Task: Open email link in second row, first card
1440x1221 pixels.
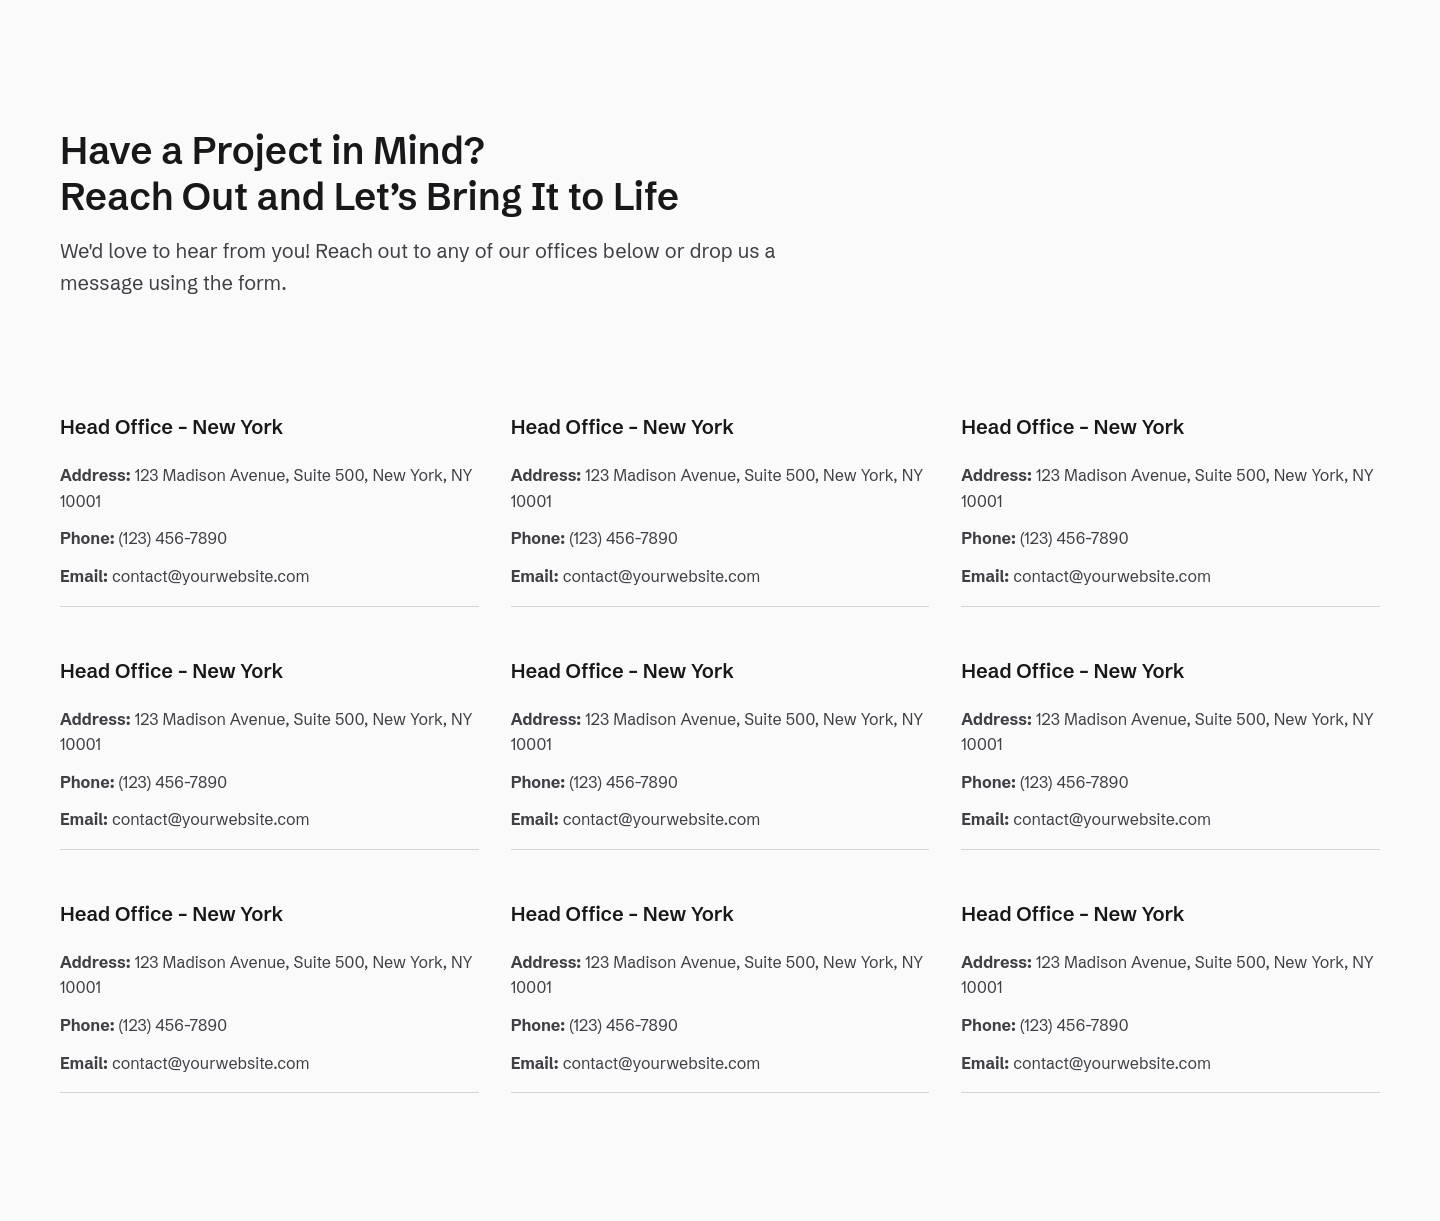Action: pos(210,819)
